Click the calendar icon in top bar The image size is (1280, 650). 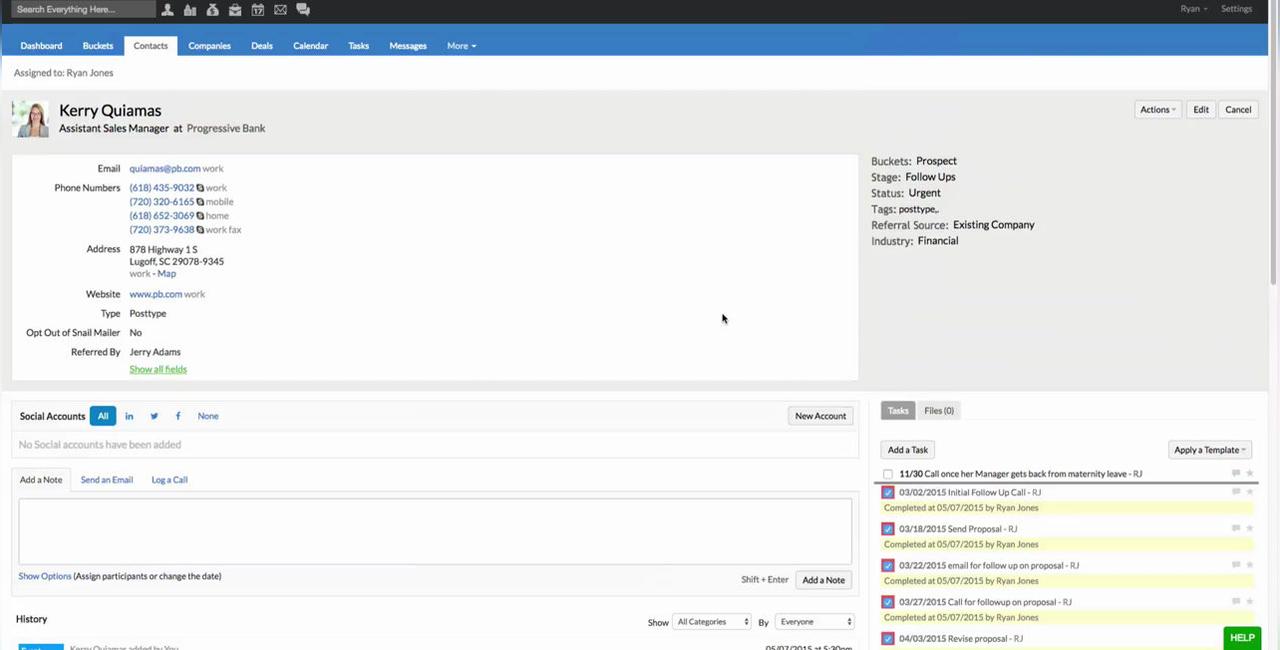pos(258,10)
